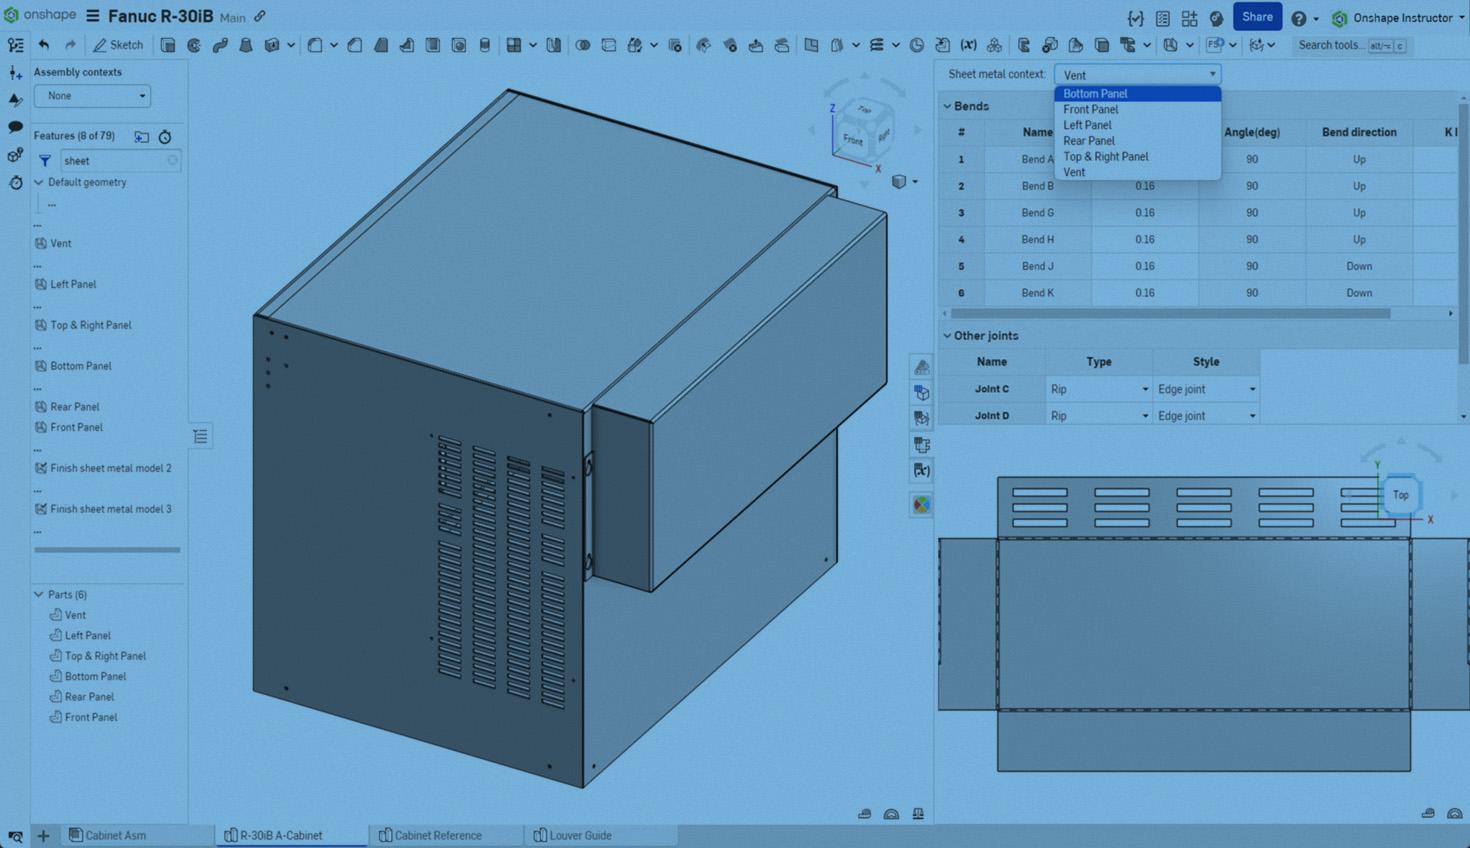This screenshot has width=1470, height=848.
Task: Open the Appearances color sphere panel icon
Action: pyautogui.click(x=921, y=505)
